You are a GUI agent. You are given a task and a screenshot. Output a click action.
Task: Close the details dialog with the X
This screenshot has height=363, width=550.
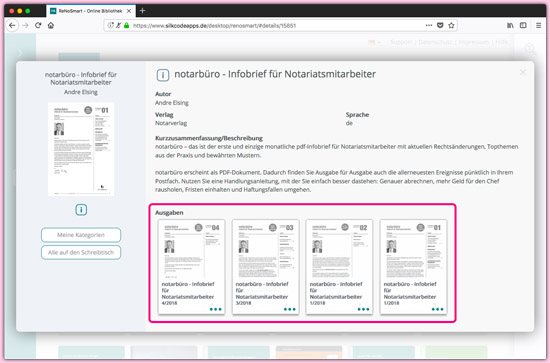[523, 72]
